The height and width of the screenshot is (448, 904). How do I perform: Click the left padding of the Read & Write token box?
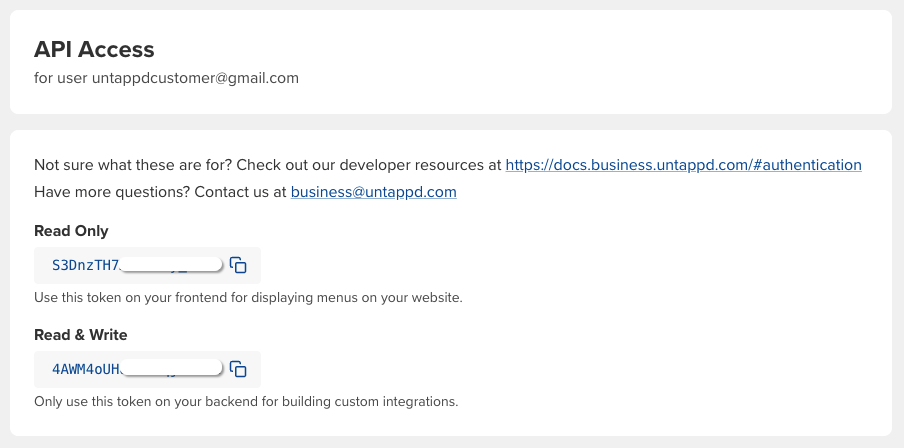(x=42, y=369)
